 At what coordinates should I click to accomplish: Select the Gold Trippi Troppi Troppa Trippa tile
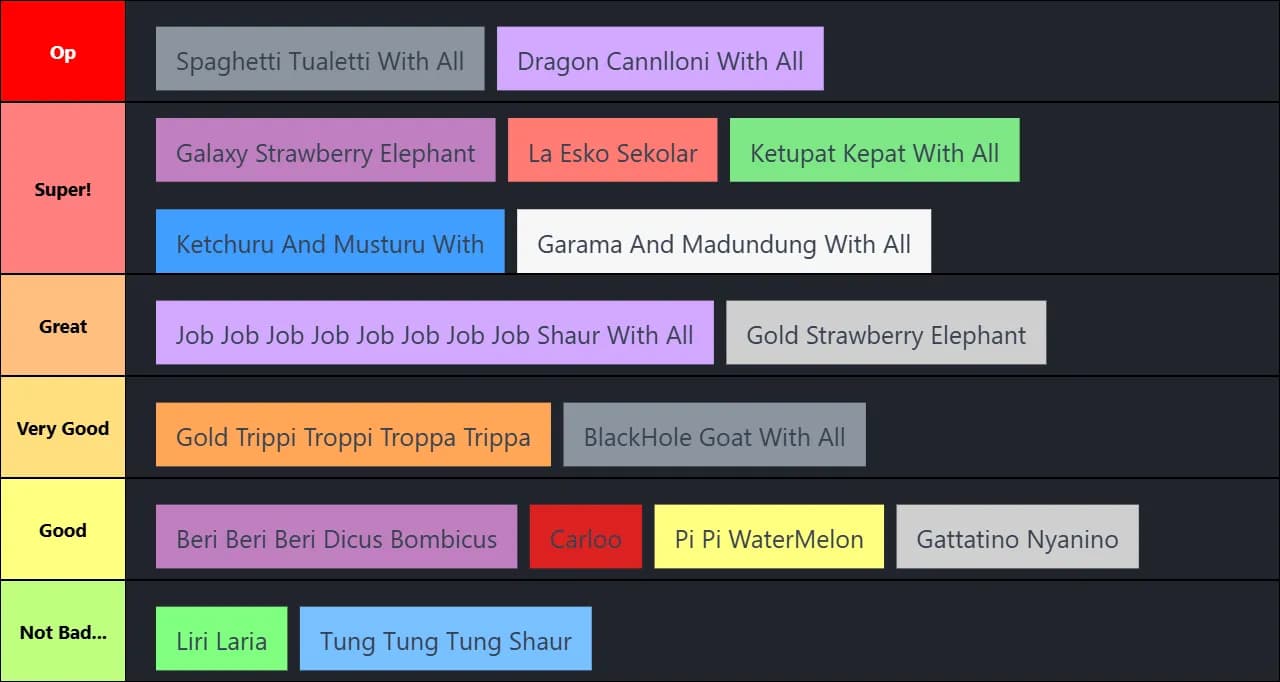pos(353,435)
